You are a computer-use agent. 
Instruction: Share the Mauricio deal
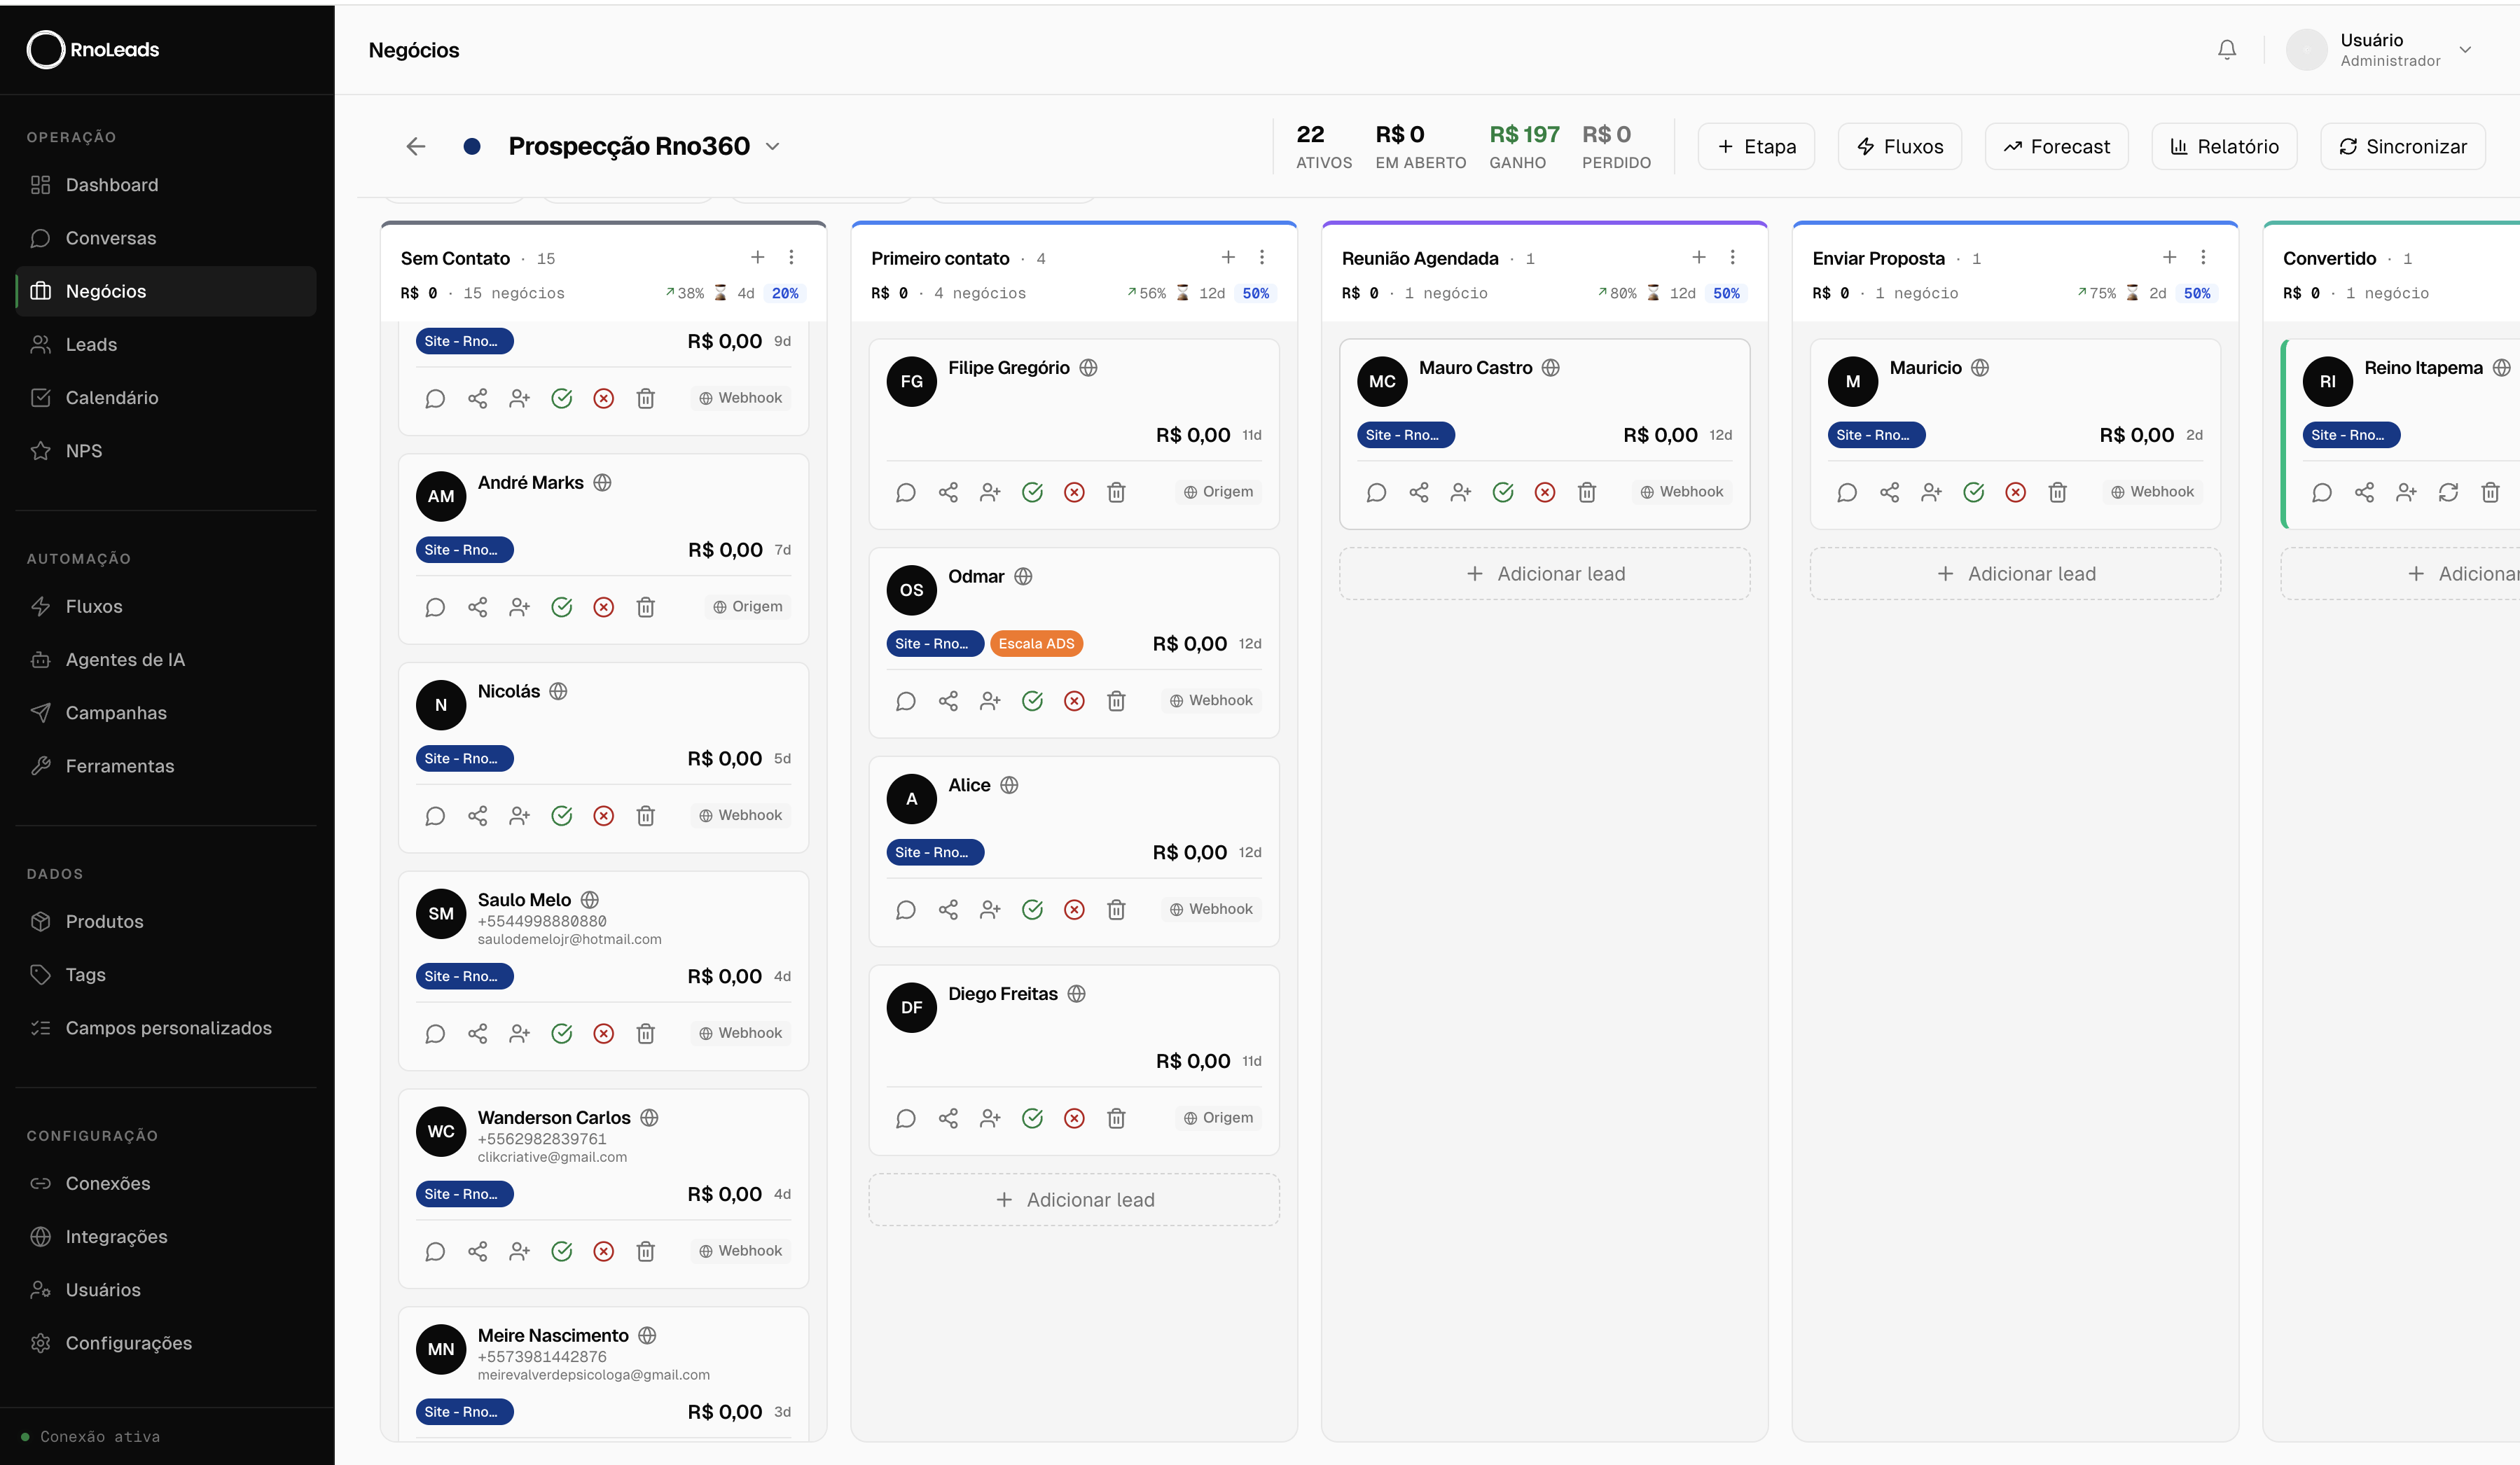tap(1889, 492)
